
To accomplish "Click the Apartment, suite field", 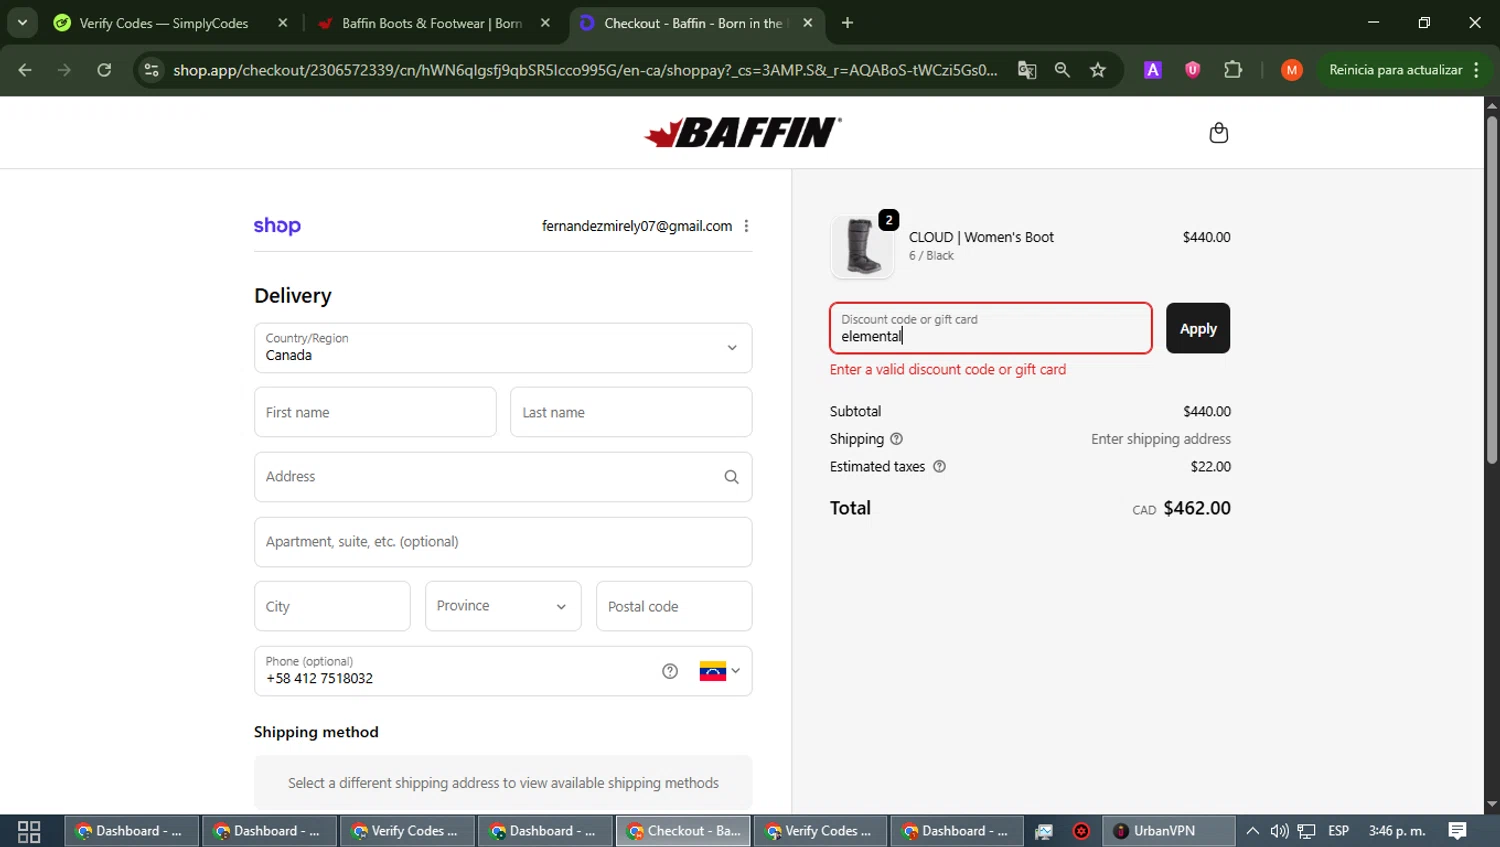I will coord(503,542).
